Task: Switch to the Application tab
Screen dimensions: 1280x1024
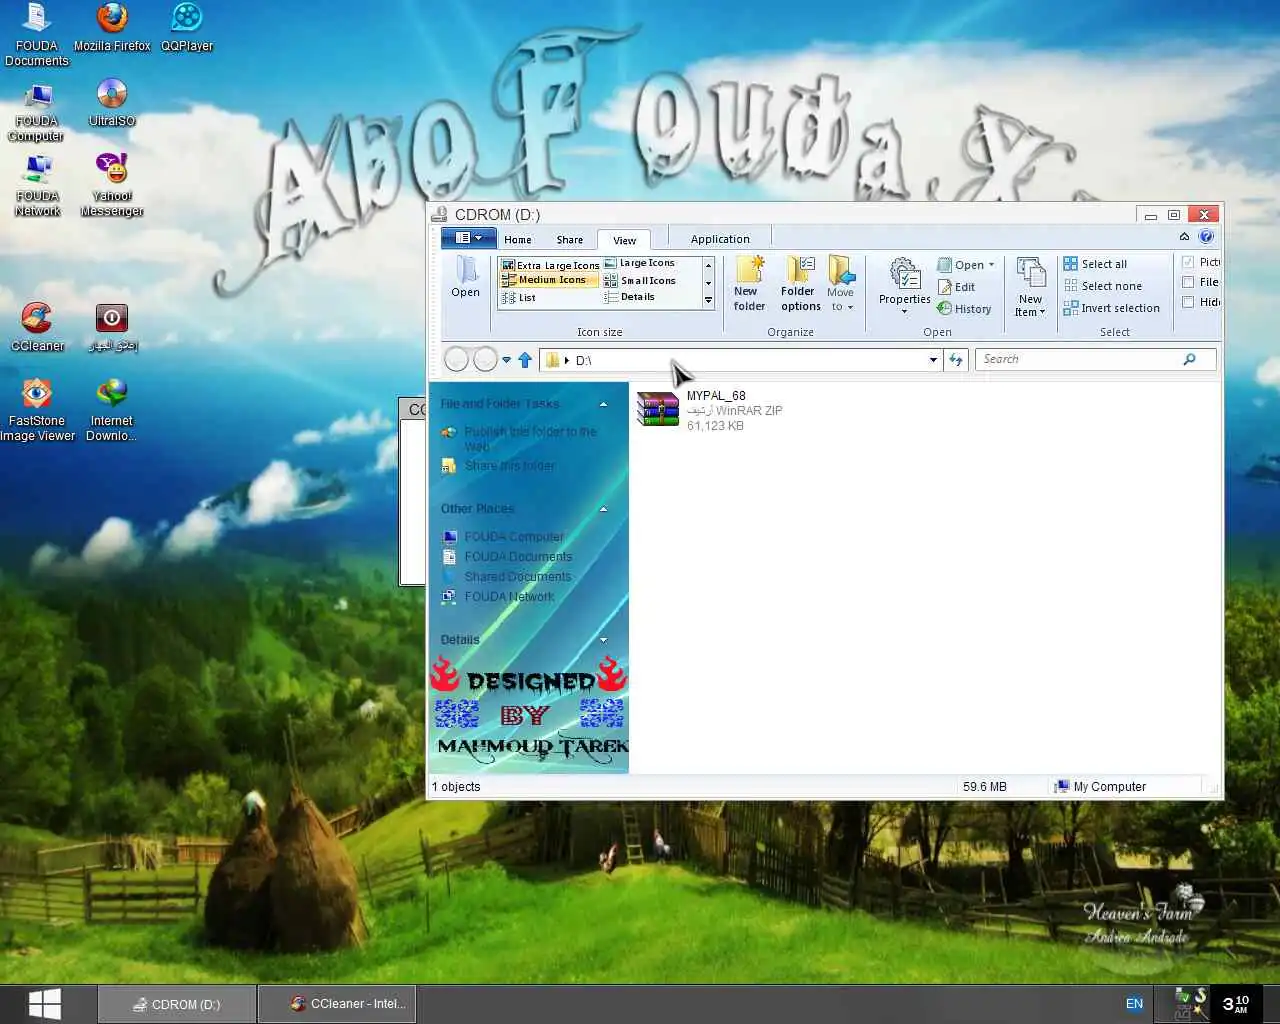Action: (720, 239)
